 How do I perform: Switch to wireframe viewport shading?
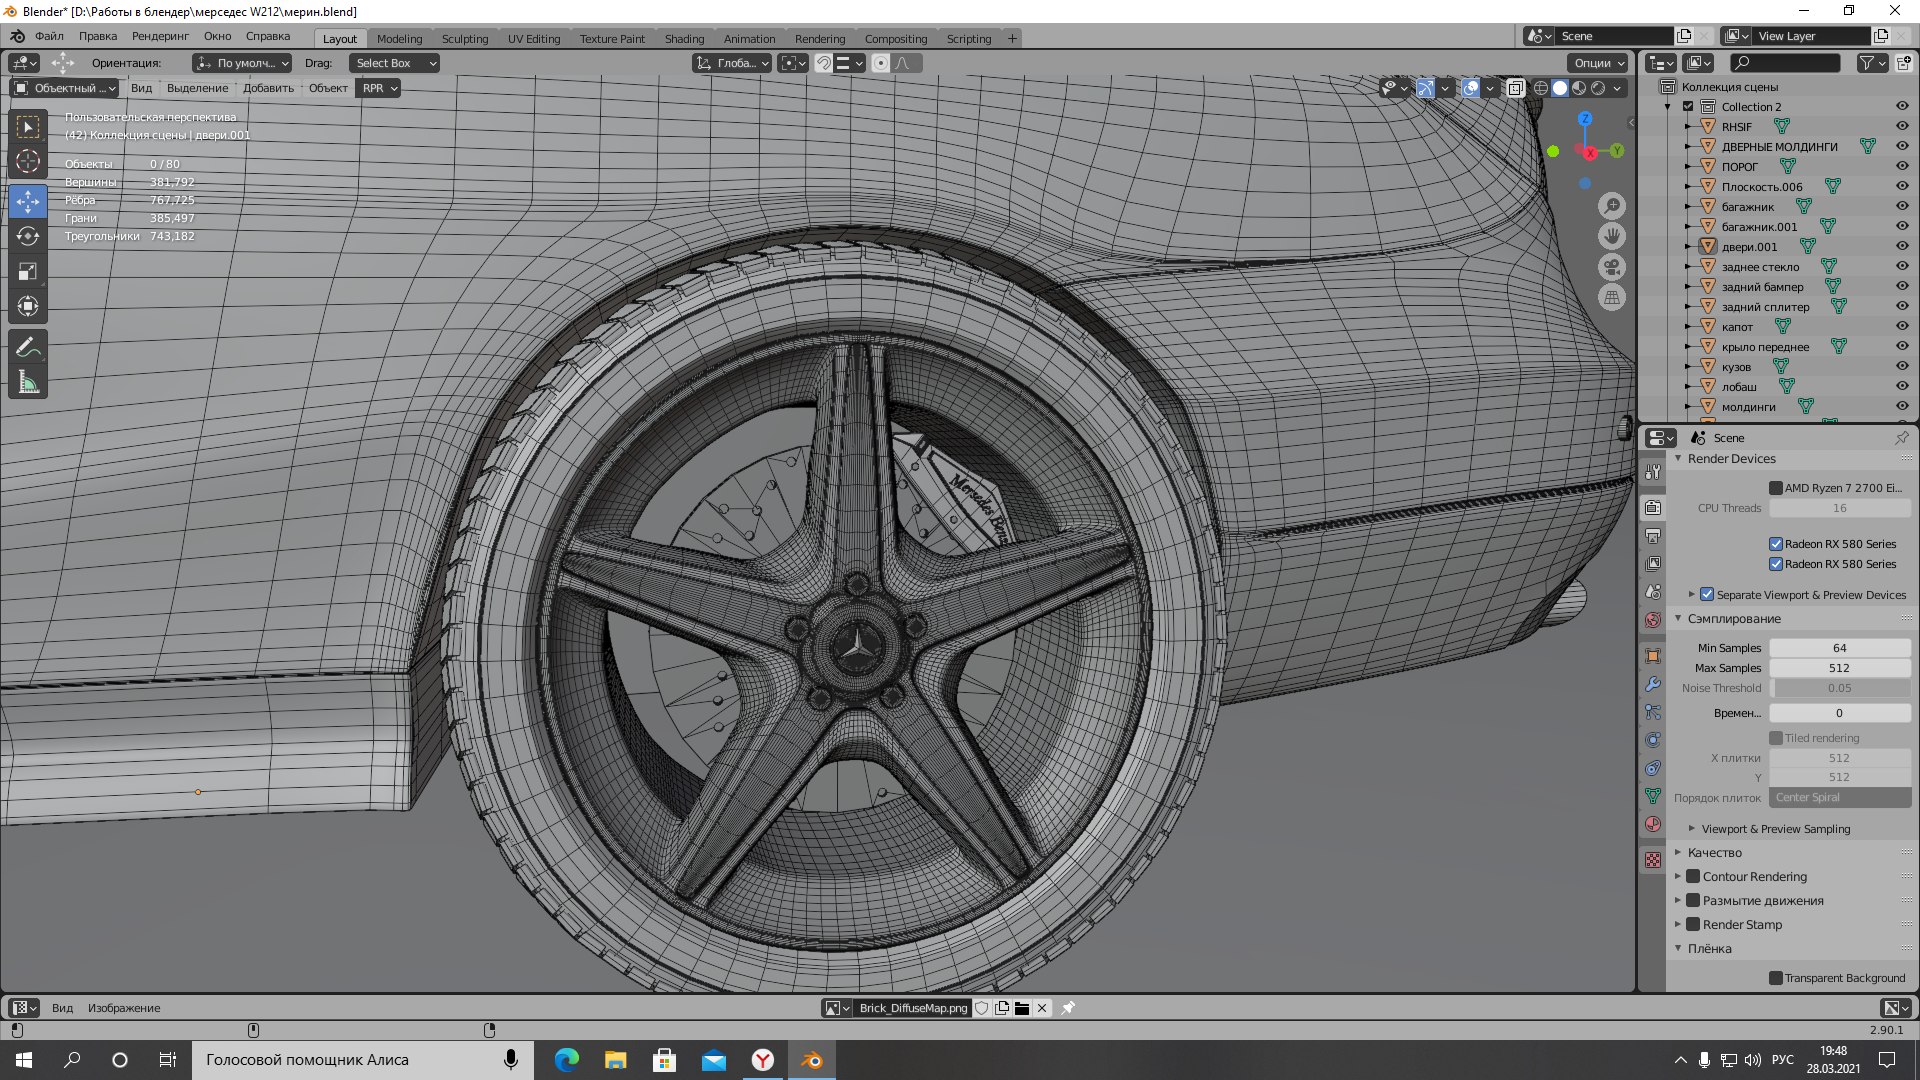click(1541, 88)
